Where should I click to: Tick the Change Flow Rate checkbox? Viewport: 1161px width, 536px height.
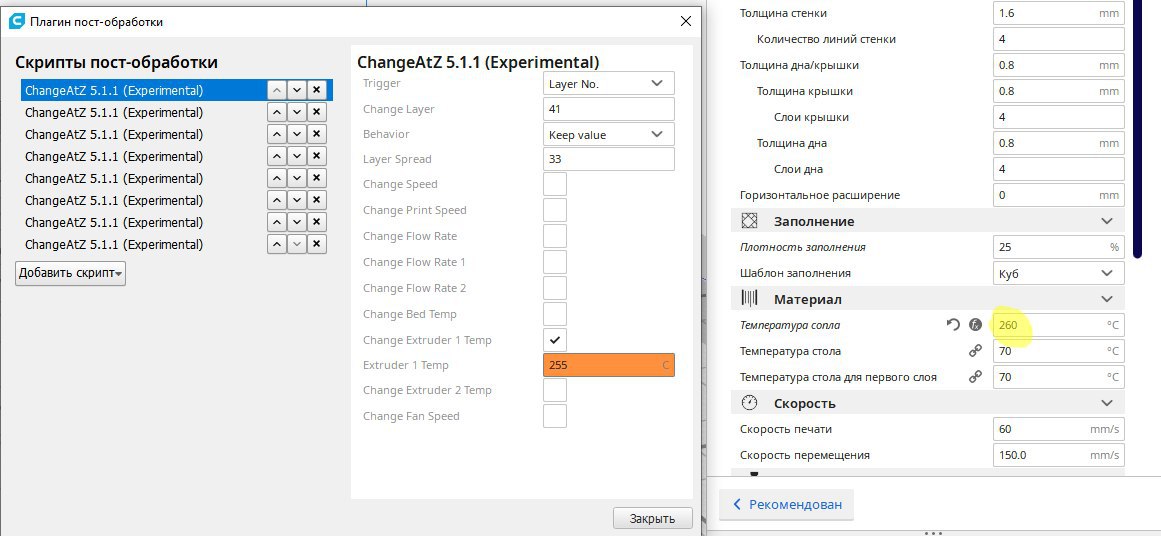coord(555,236)
